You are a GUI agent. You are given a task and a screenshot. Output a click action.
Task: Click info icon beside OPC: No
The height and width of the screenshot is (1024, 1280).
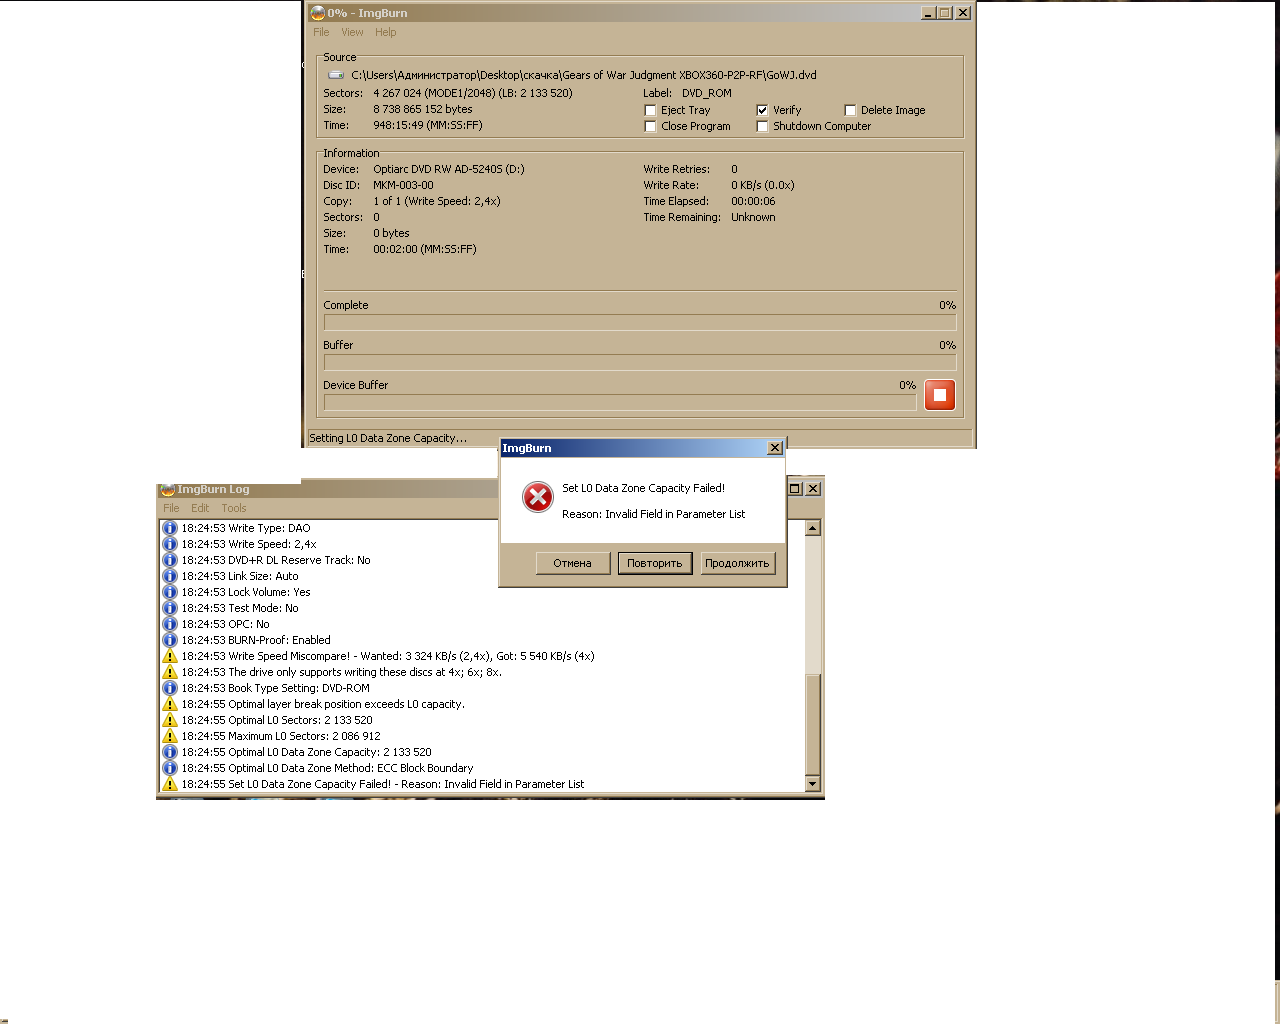170,624
